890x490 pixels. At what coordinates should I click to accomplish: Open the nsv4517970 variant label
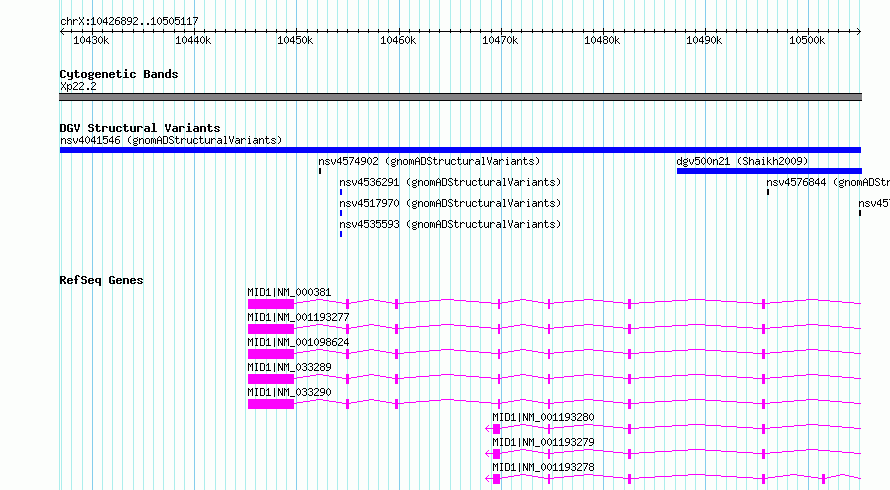[x=450, y=203]
